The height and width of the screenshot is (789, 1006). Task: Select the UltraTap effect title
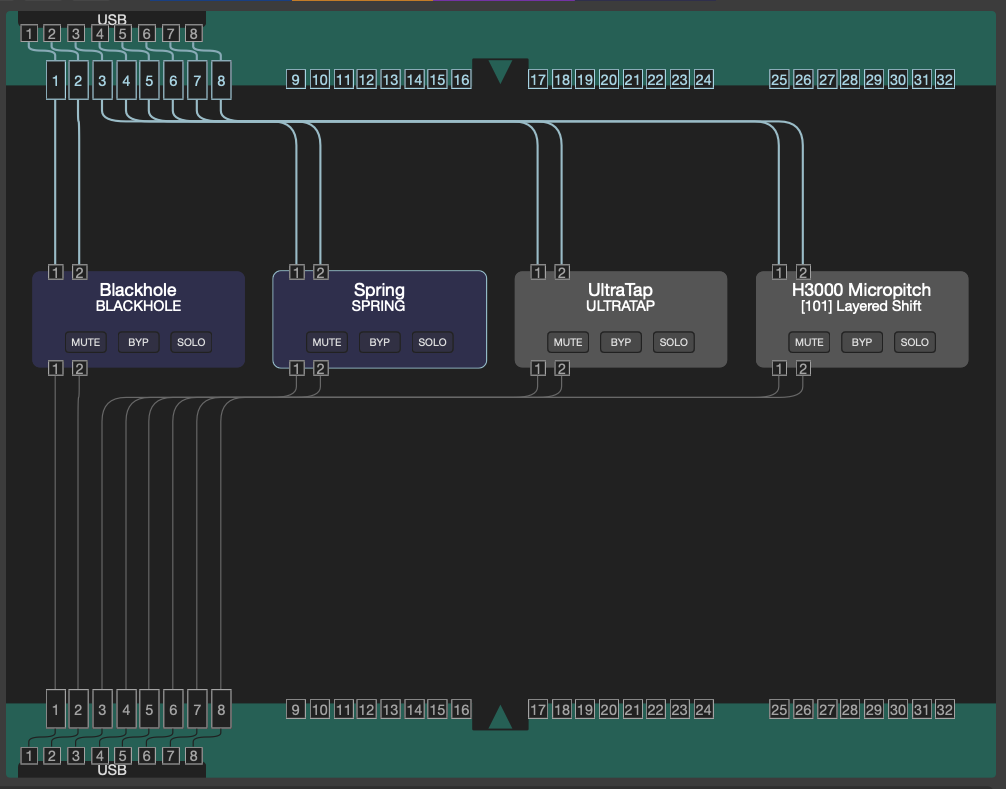pos(620,290)
